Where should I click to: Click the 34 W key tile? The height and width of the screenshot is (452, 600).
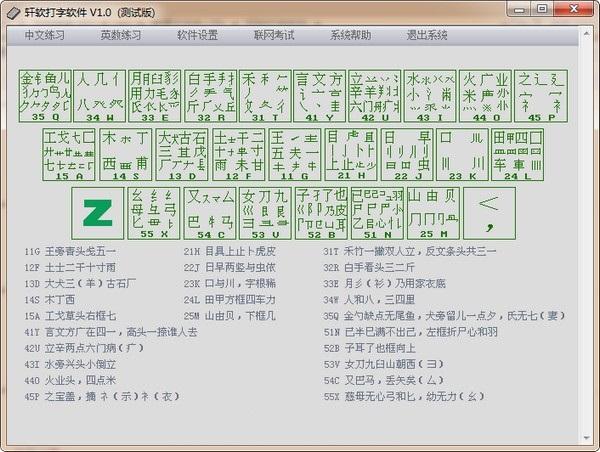pyautogui.click(x=99, y=96)
